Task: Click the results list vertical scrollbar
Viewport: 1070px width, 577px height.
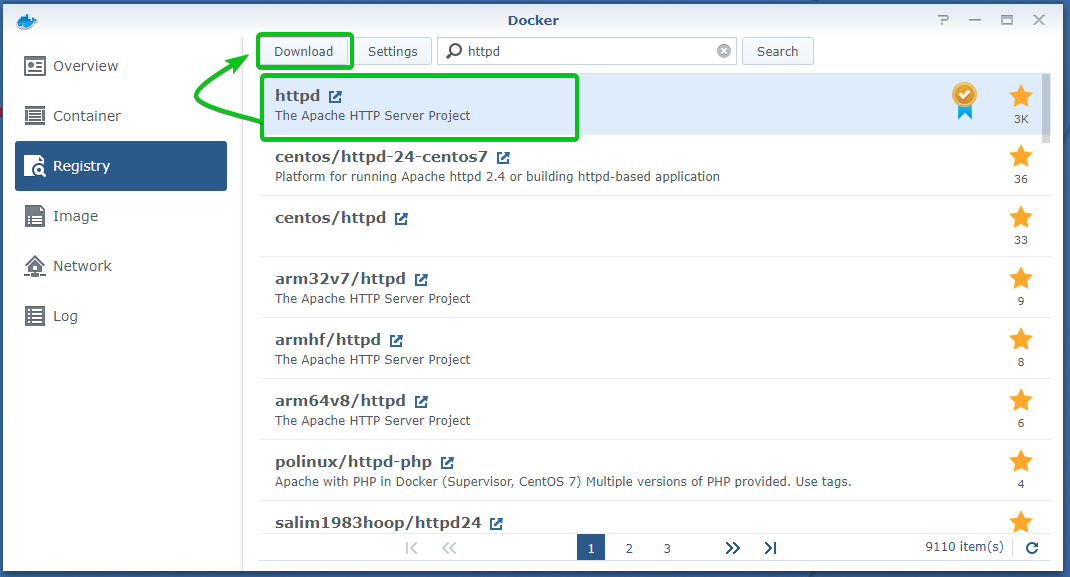Action: 1046,109
